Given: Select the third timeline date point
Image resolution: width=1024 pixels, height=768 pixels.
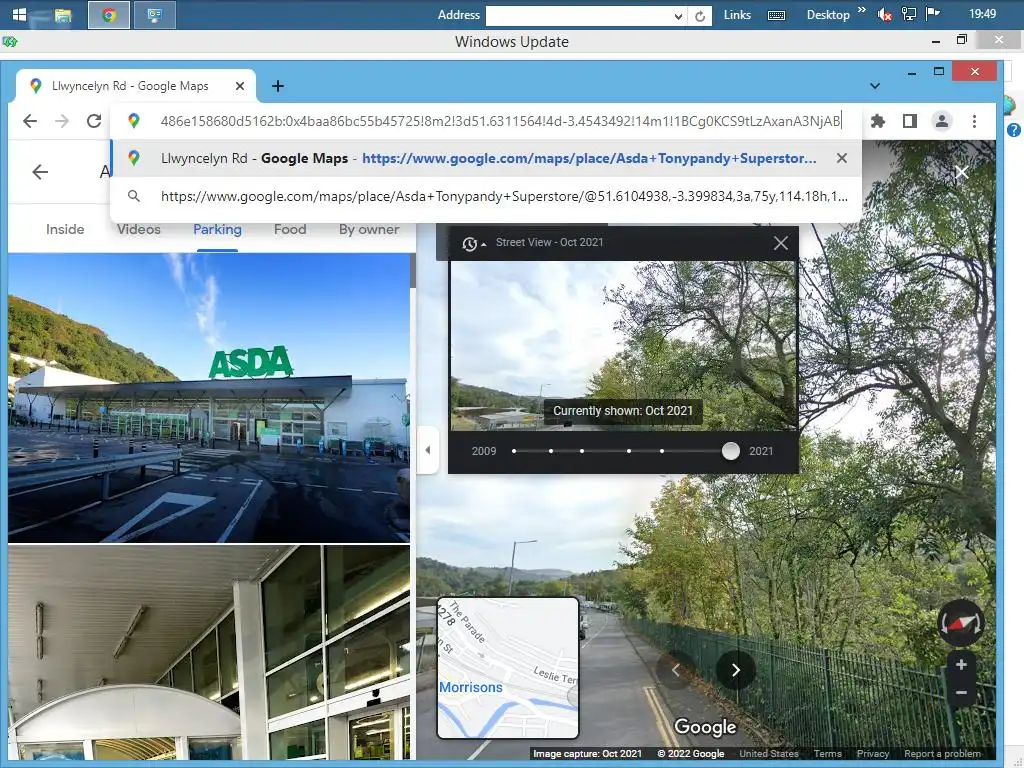Looking at the screenshot, I should click(x=582, y=451).
